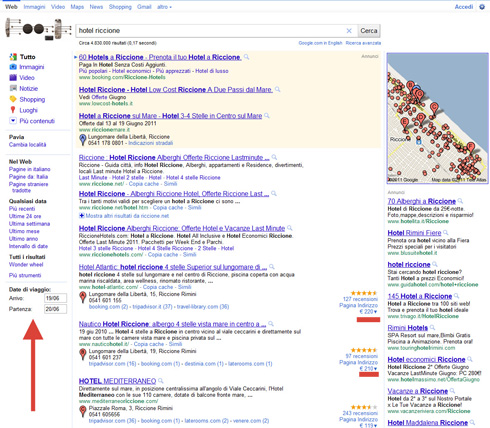Screen dimensions: 490x428
Task: Preview magnifier beside Alberghi Offerte Riccione Lastminute result
Action: coord(274,157)
